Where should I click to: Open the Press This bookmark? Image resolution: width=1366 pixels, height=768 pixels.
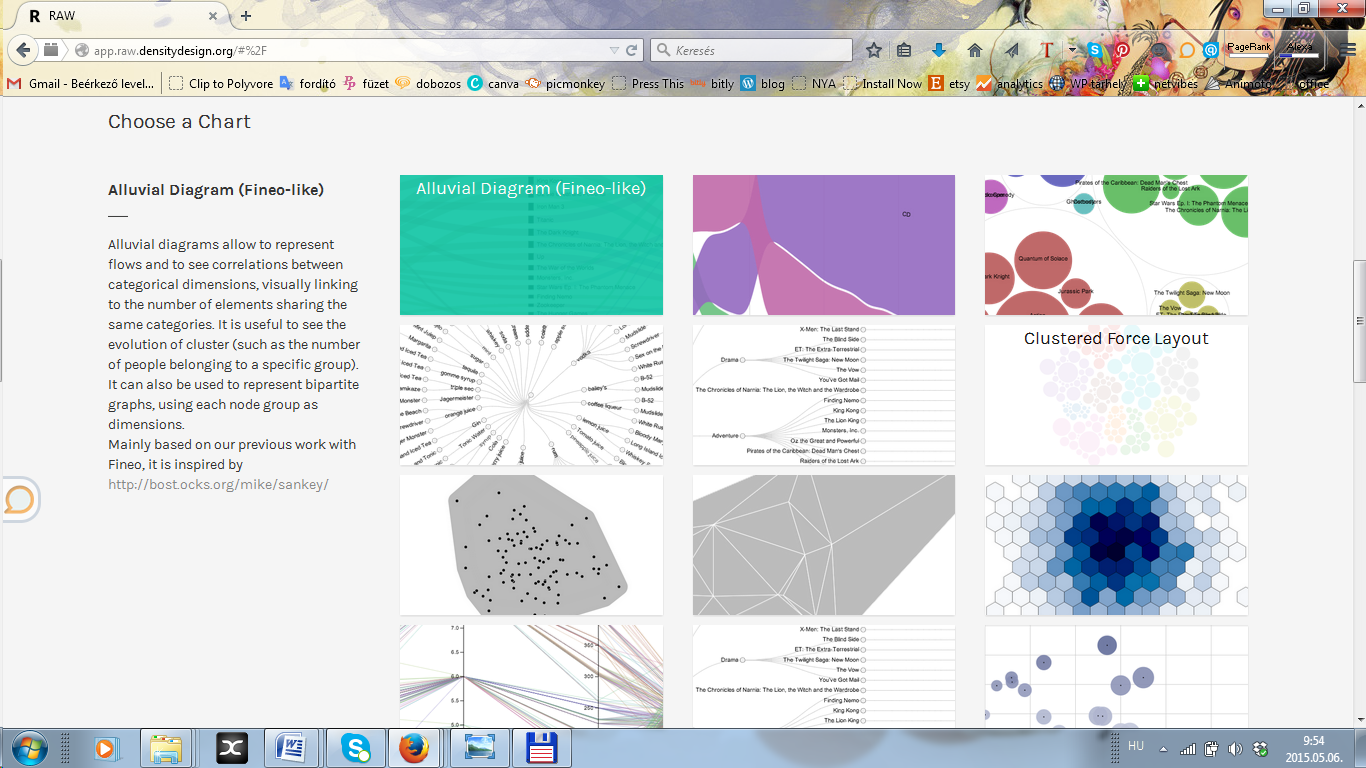[x=647, y=84]
